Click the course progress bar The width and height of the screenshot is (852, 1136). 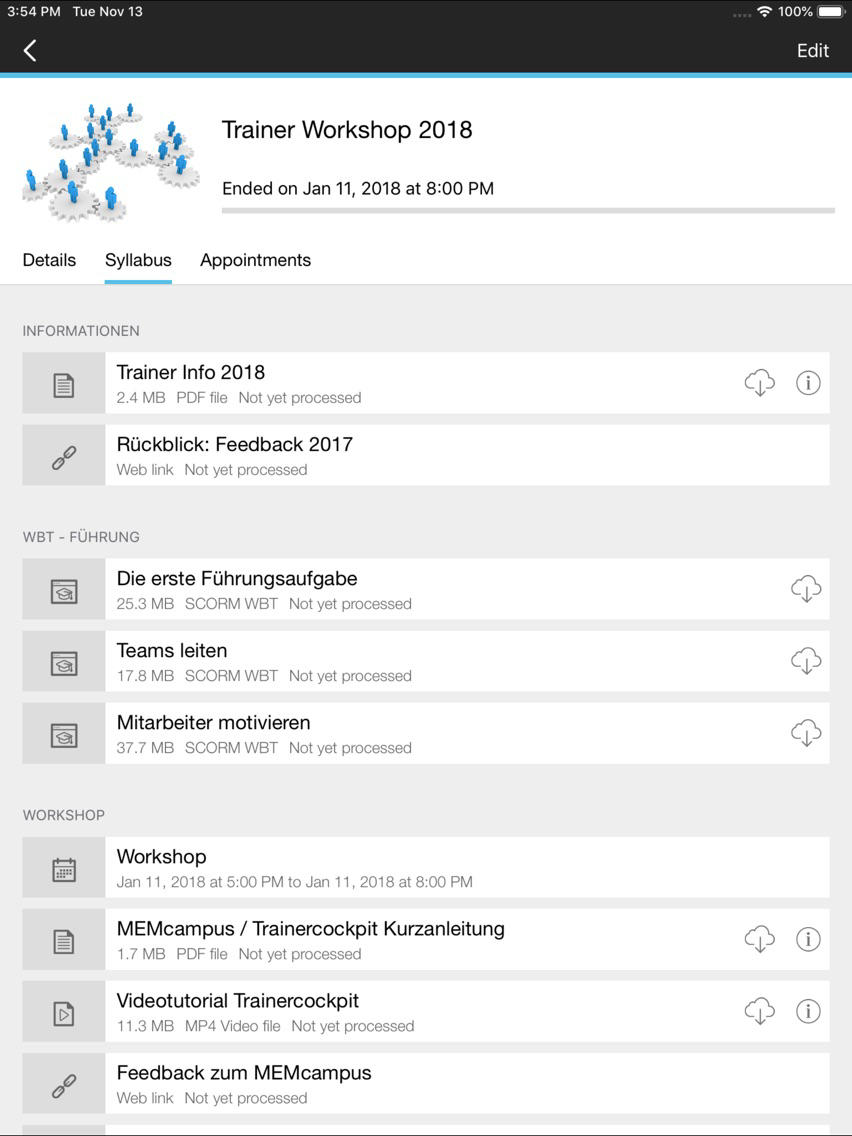528,211
